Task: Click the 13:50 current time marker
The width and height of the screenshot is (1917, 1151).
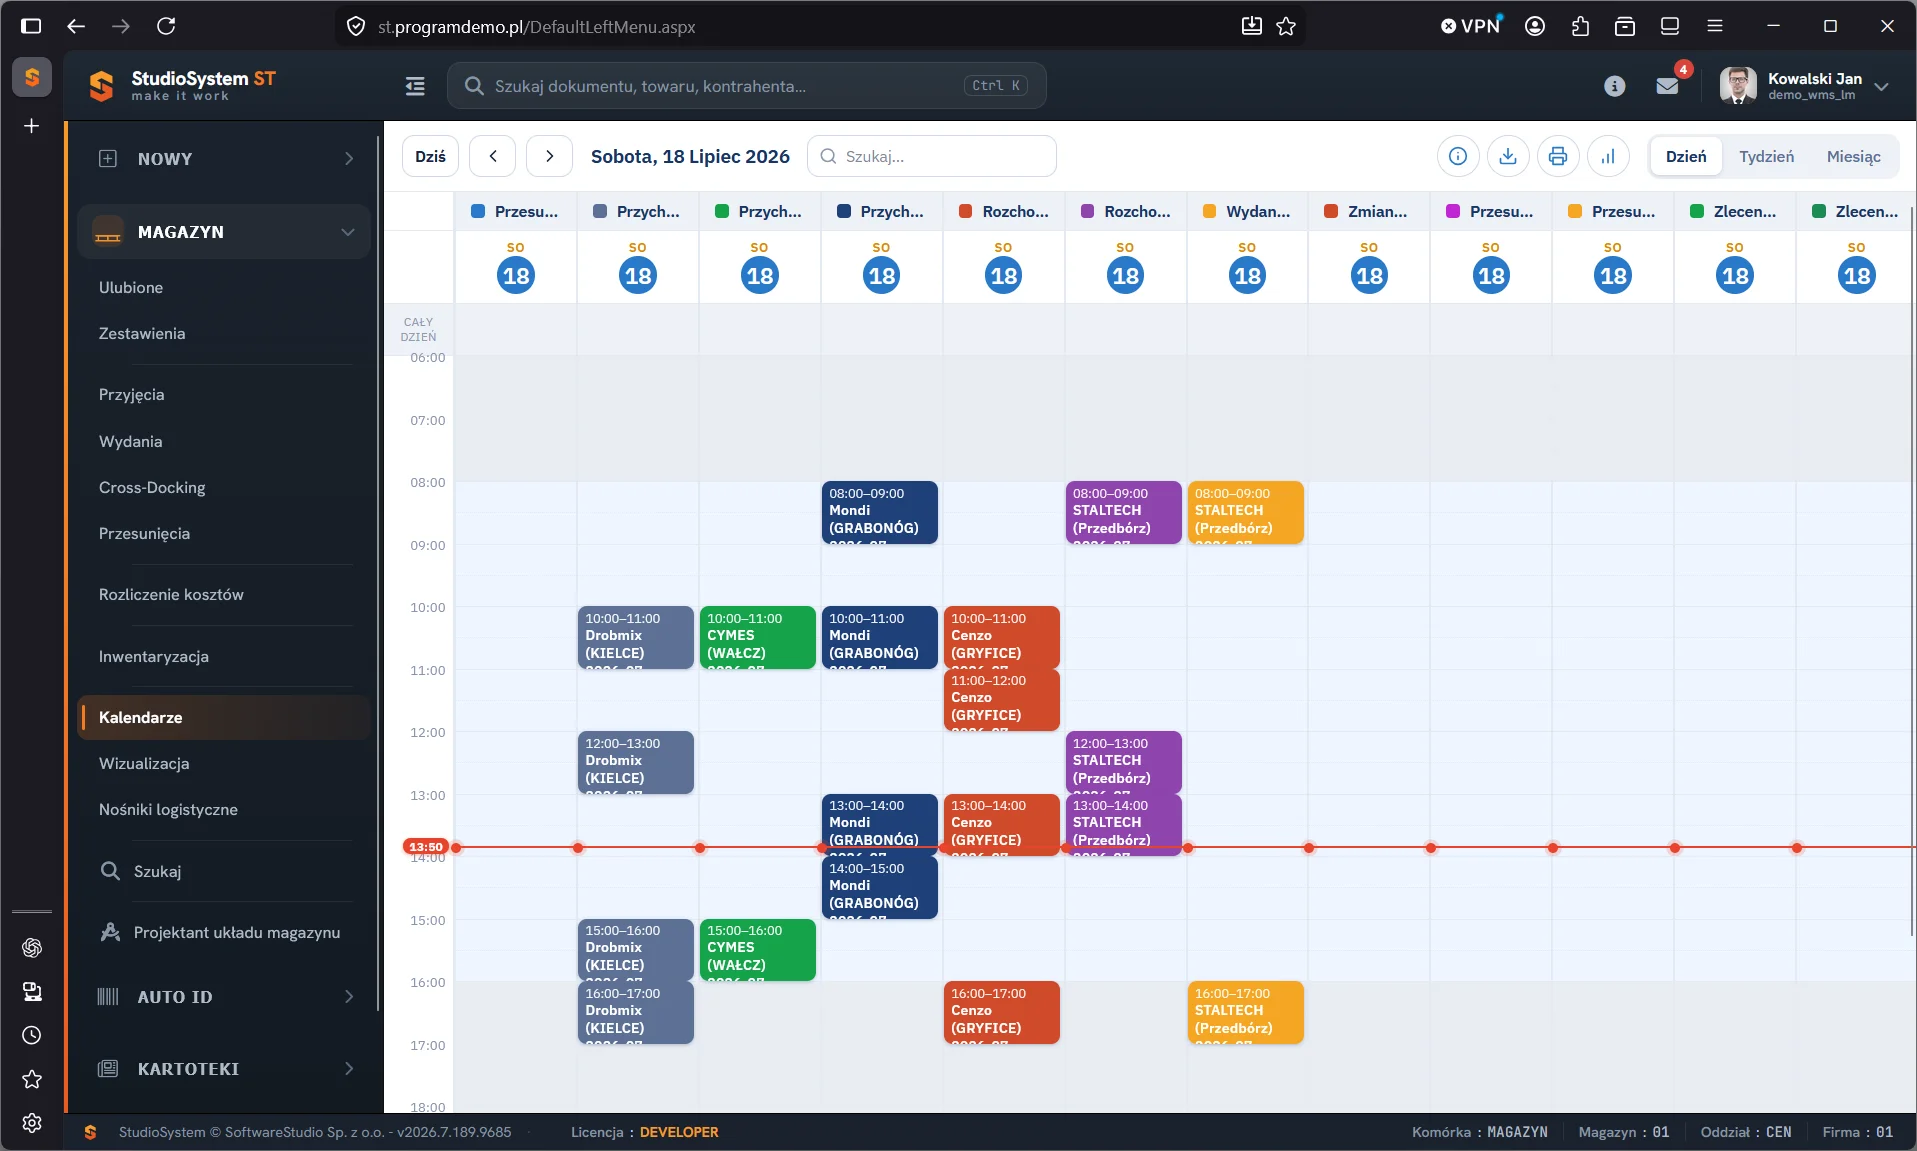Action: tap(426, 847)
